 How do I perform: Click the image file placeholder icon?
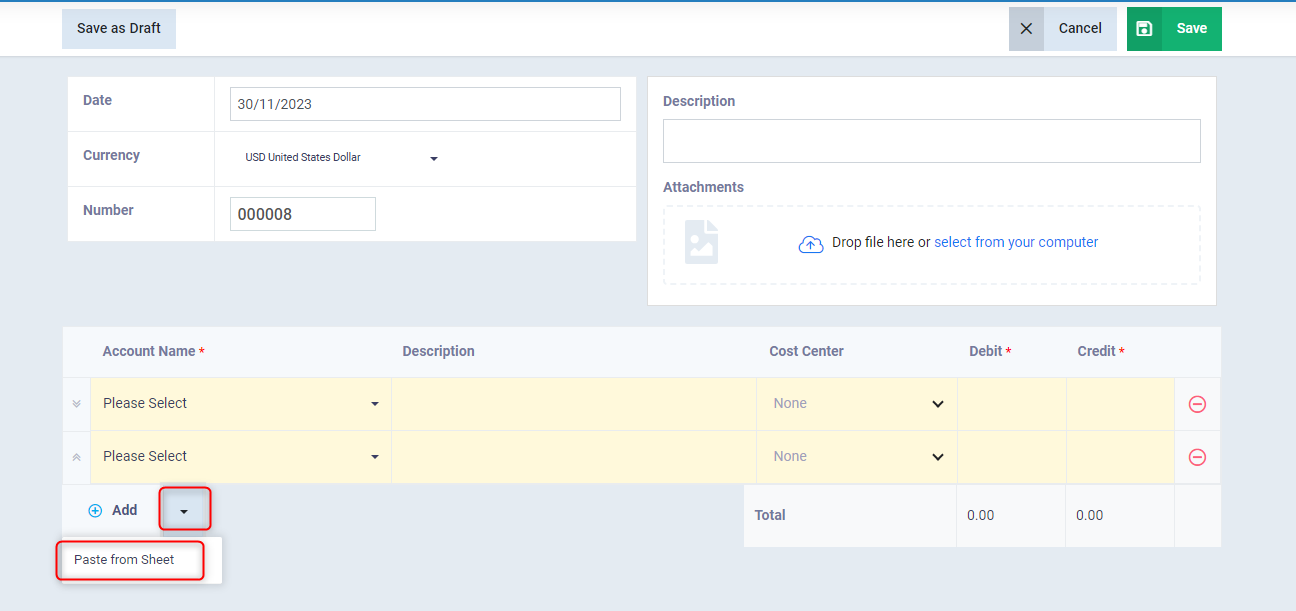(701, 243)
